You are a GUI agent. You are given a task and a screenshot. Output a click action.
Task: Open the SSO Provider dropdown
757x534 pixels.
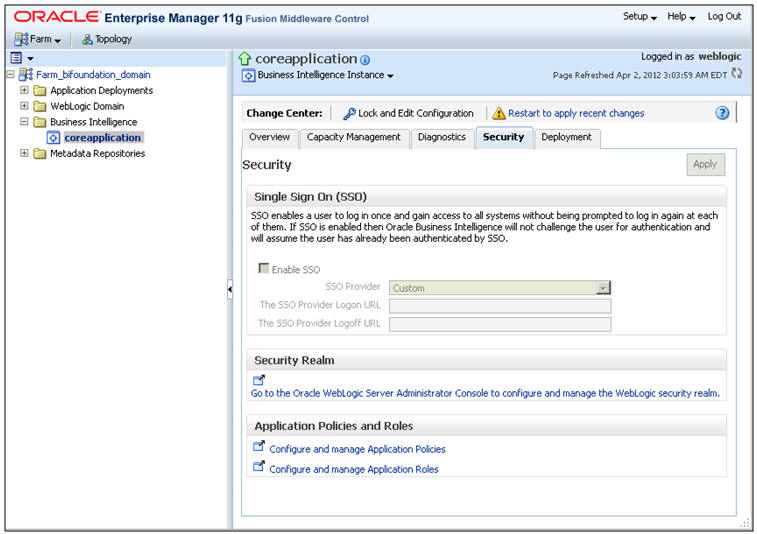[500, 288]
